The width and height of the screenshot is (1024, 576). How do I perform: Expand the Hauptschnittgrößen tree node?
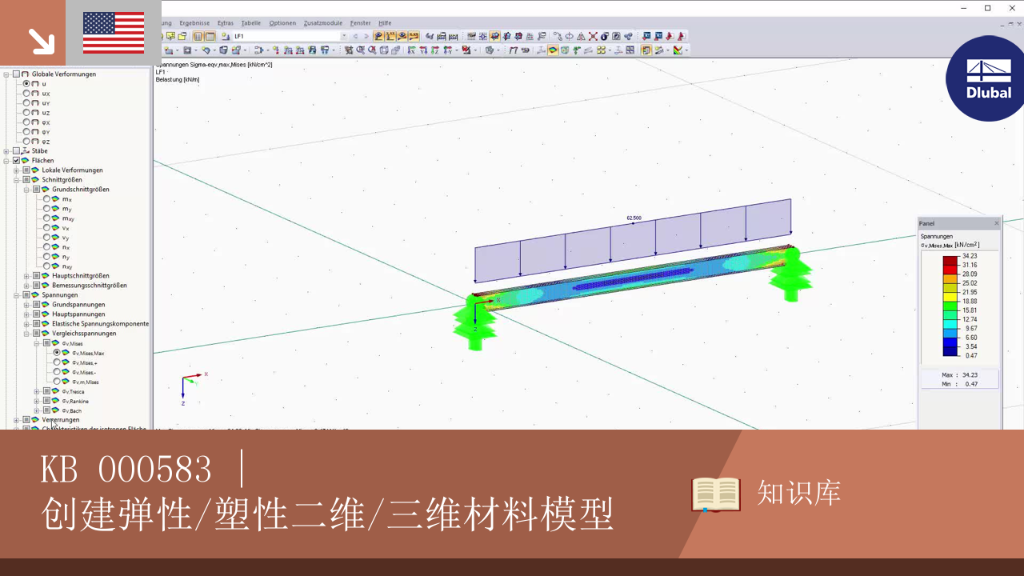(x=26, y=276)
